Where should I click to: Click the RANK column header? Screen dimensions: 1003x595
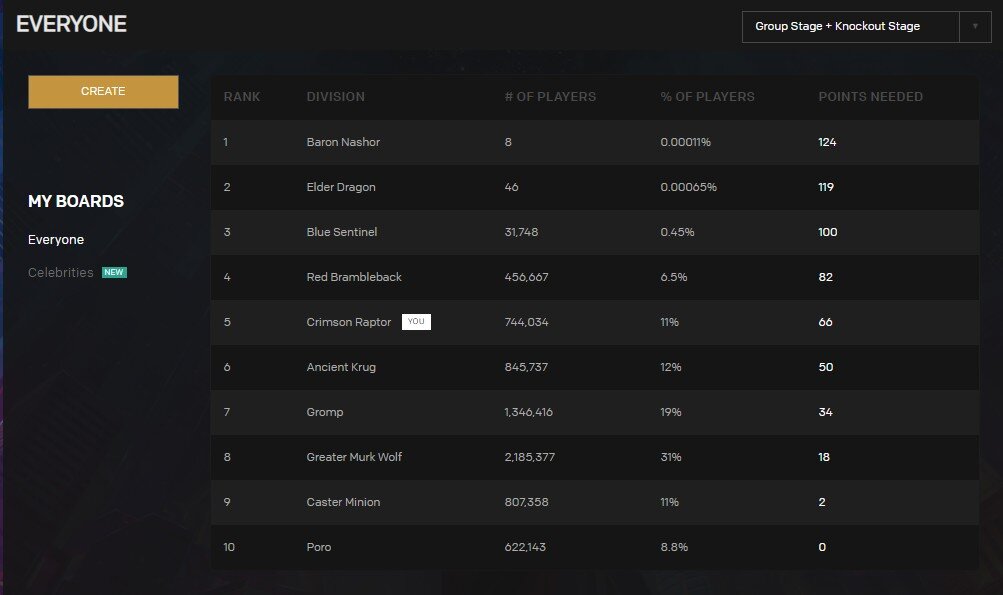[242, 97]
